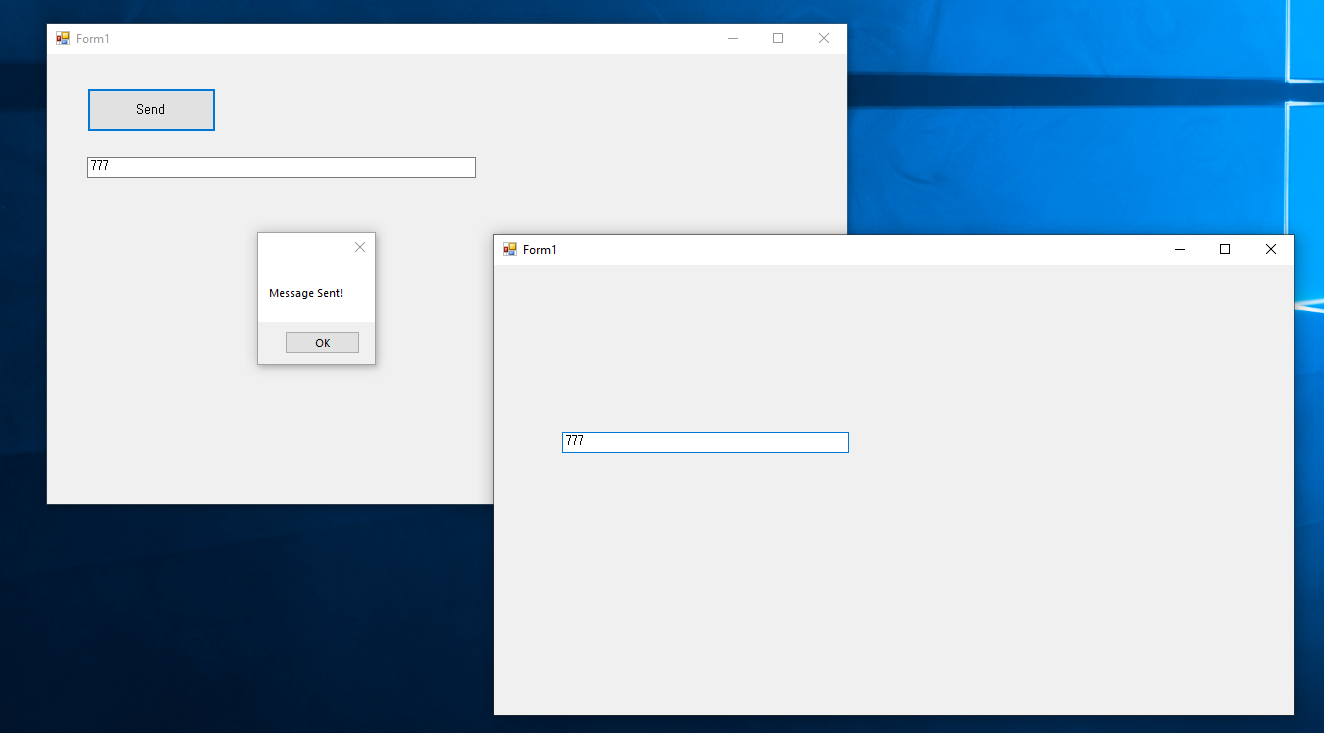Close the Message Sent dialog with X
1324x733 pixels.
(360, 247)
